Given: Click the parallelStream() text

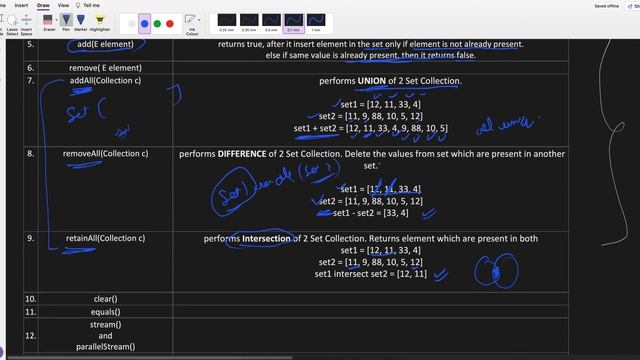Looking at the screenshot, I should 105,347.
